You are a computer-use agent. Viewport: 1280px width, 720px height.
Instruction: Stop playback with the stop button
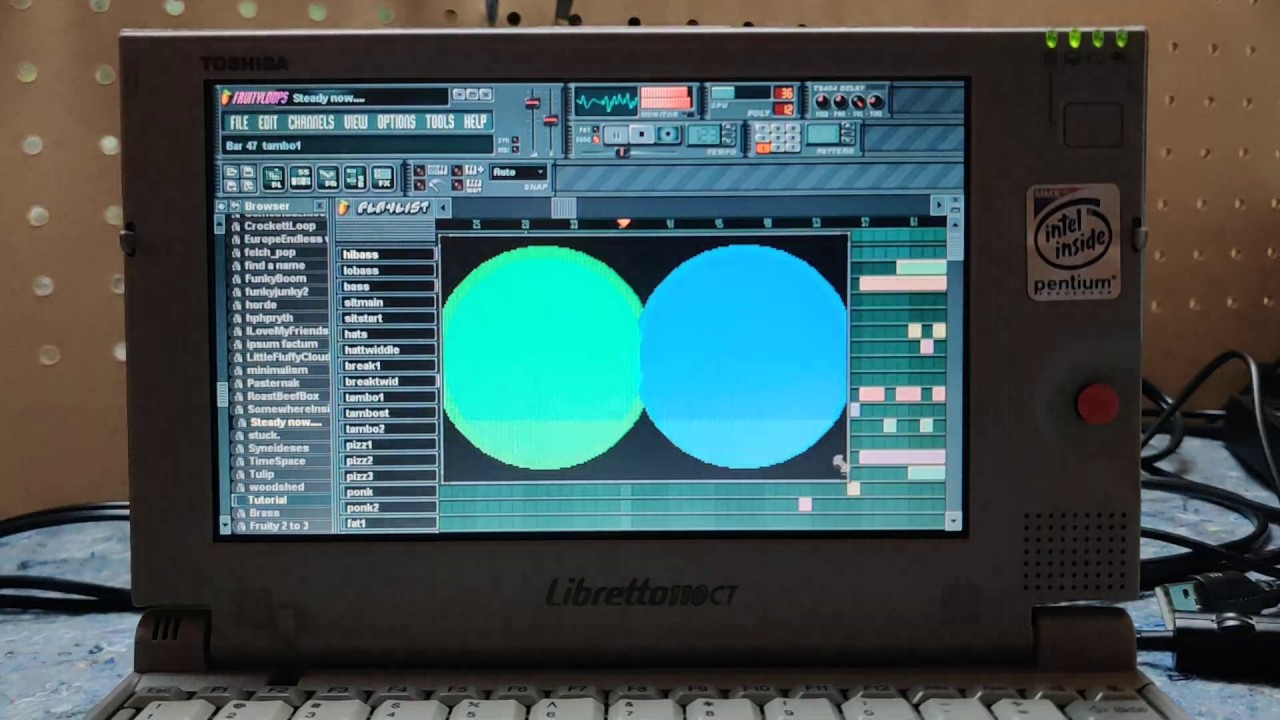[642, 135]
